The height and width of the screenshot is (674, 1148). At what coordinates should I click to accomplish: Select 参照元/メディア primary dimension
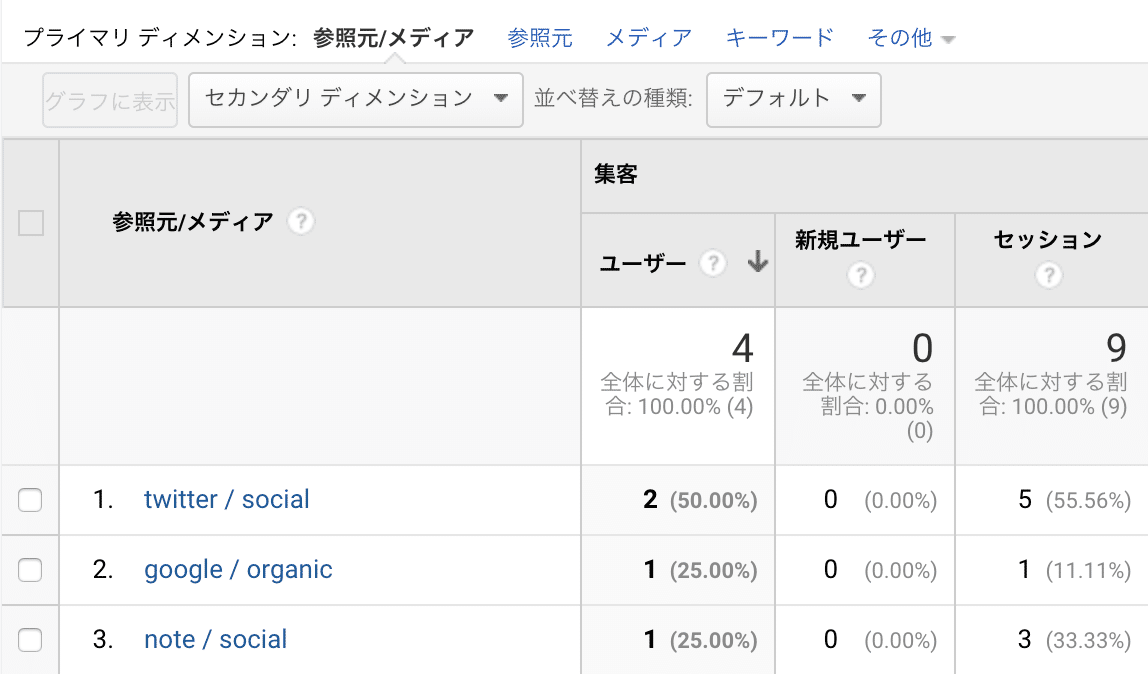[393, 38]
